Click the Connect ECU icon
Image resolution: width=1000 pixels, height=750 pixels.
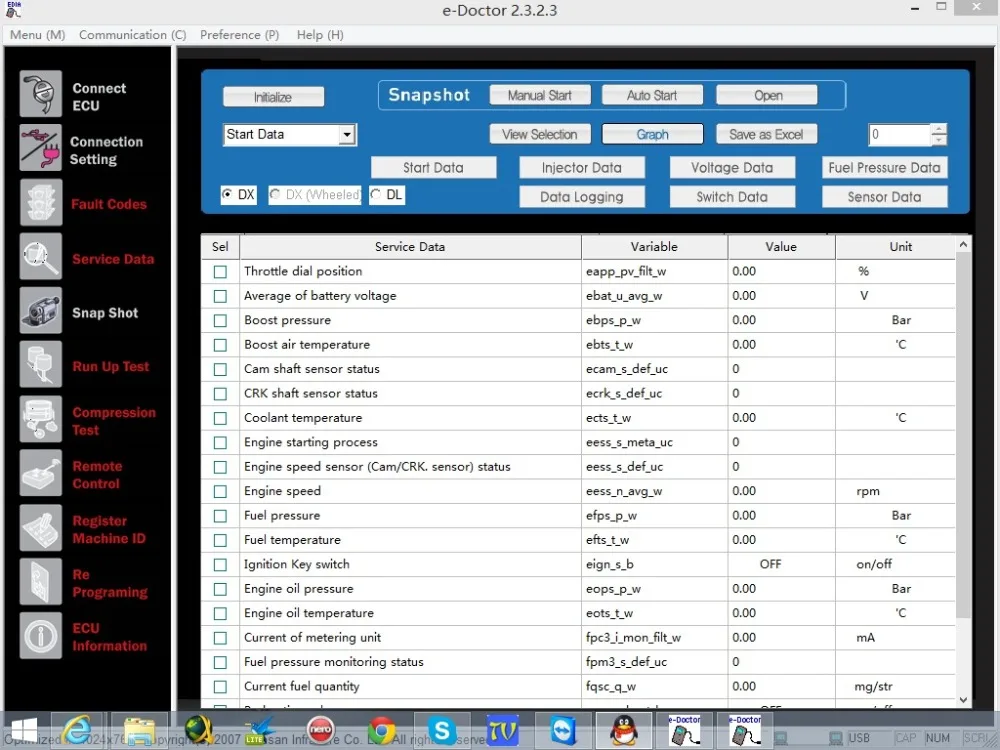pyautogui.click(x=41, y=94)
